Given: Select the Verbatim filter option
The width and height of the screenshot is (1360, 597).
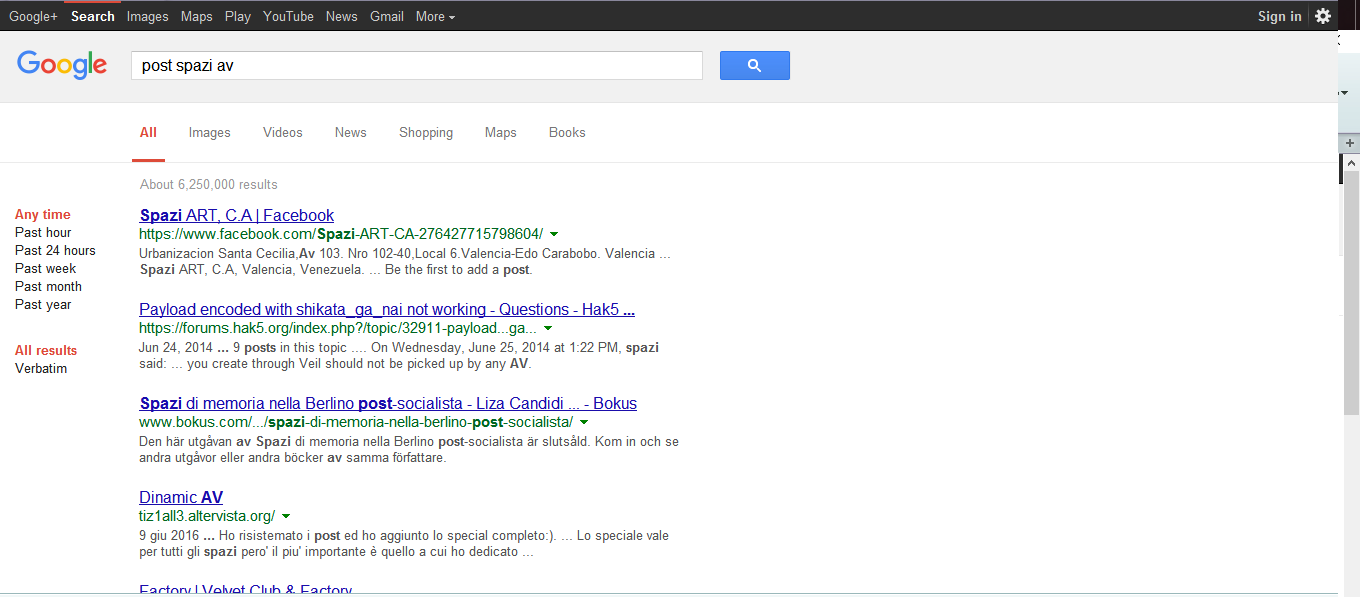Looking at the screenshot, I should point(41,368).
